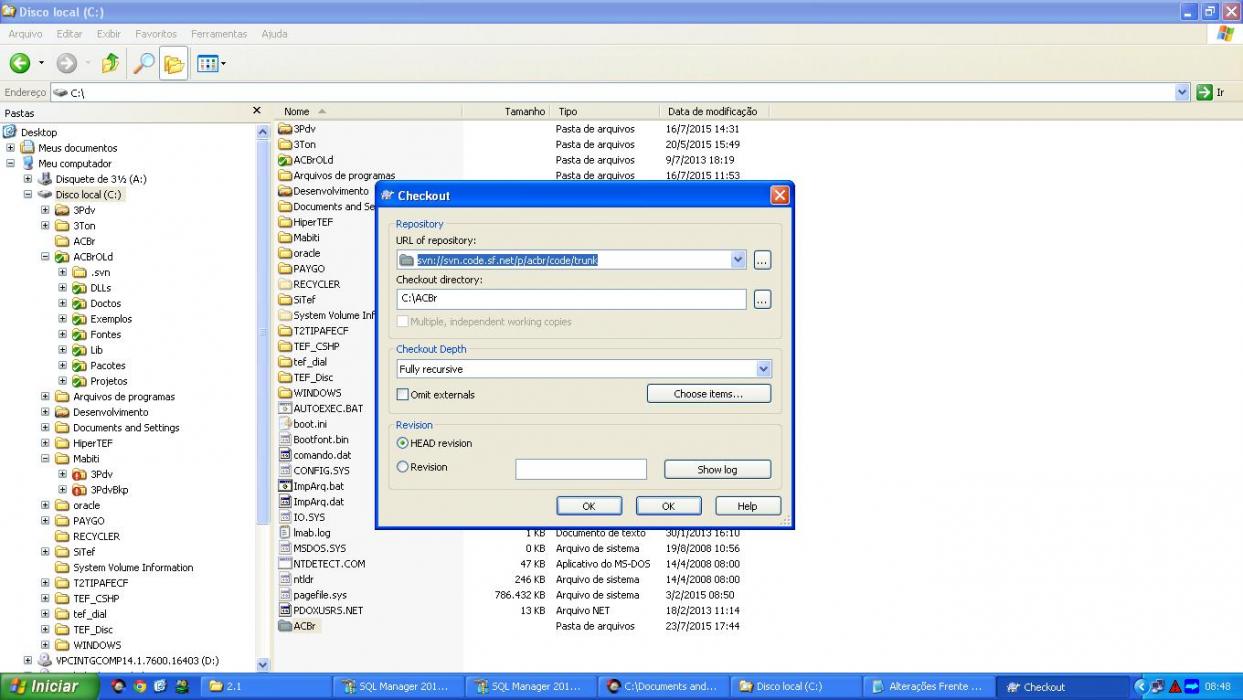Screen dimensions: 1243x700
Task: Click the Revision number input field
Action: (581, 469)
